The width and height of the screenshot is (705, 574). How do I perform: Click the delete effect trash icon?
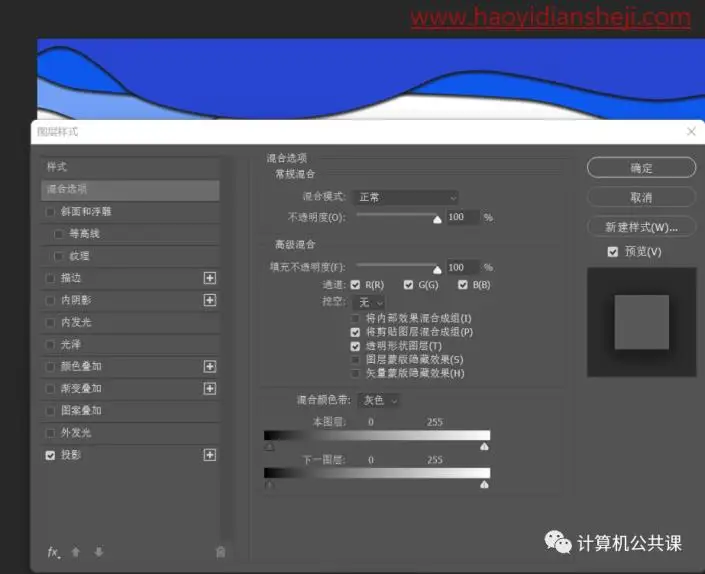[x=220, y=552]
